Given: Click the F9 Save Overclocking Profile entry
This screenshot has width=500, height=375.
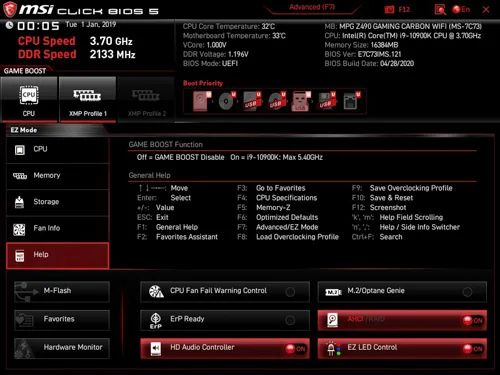Looking at the screenshot, I should [402, 188].
